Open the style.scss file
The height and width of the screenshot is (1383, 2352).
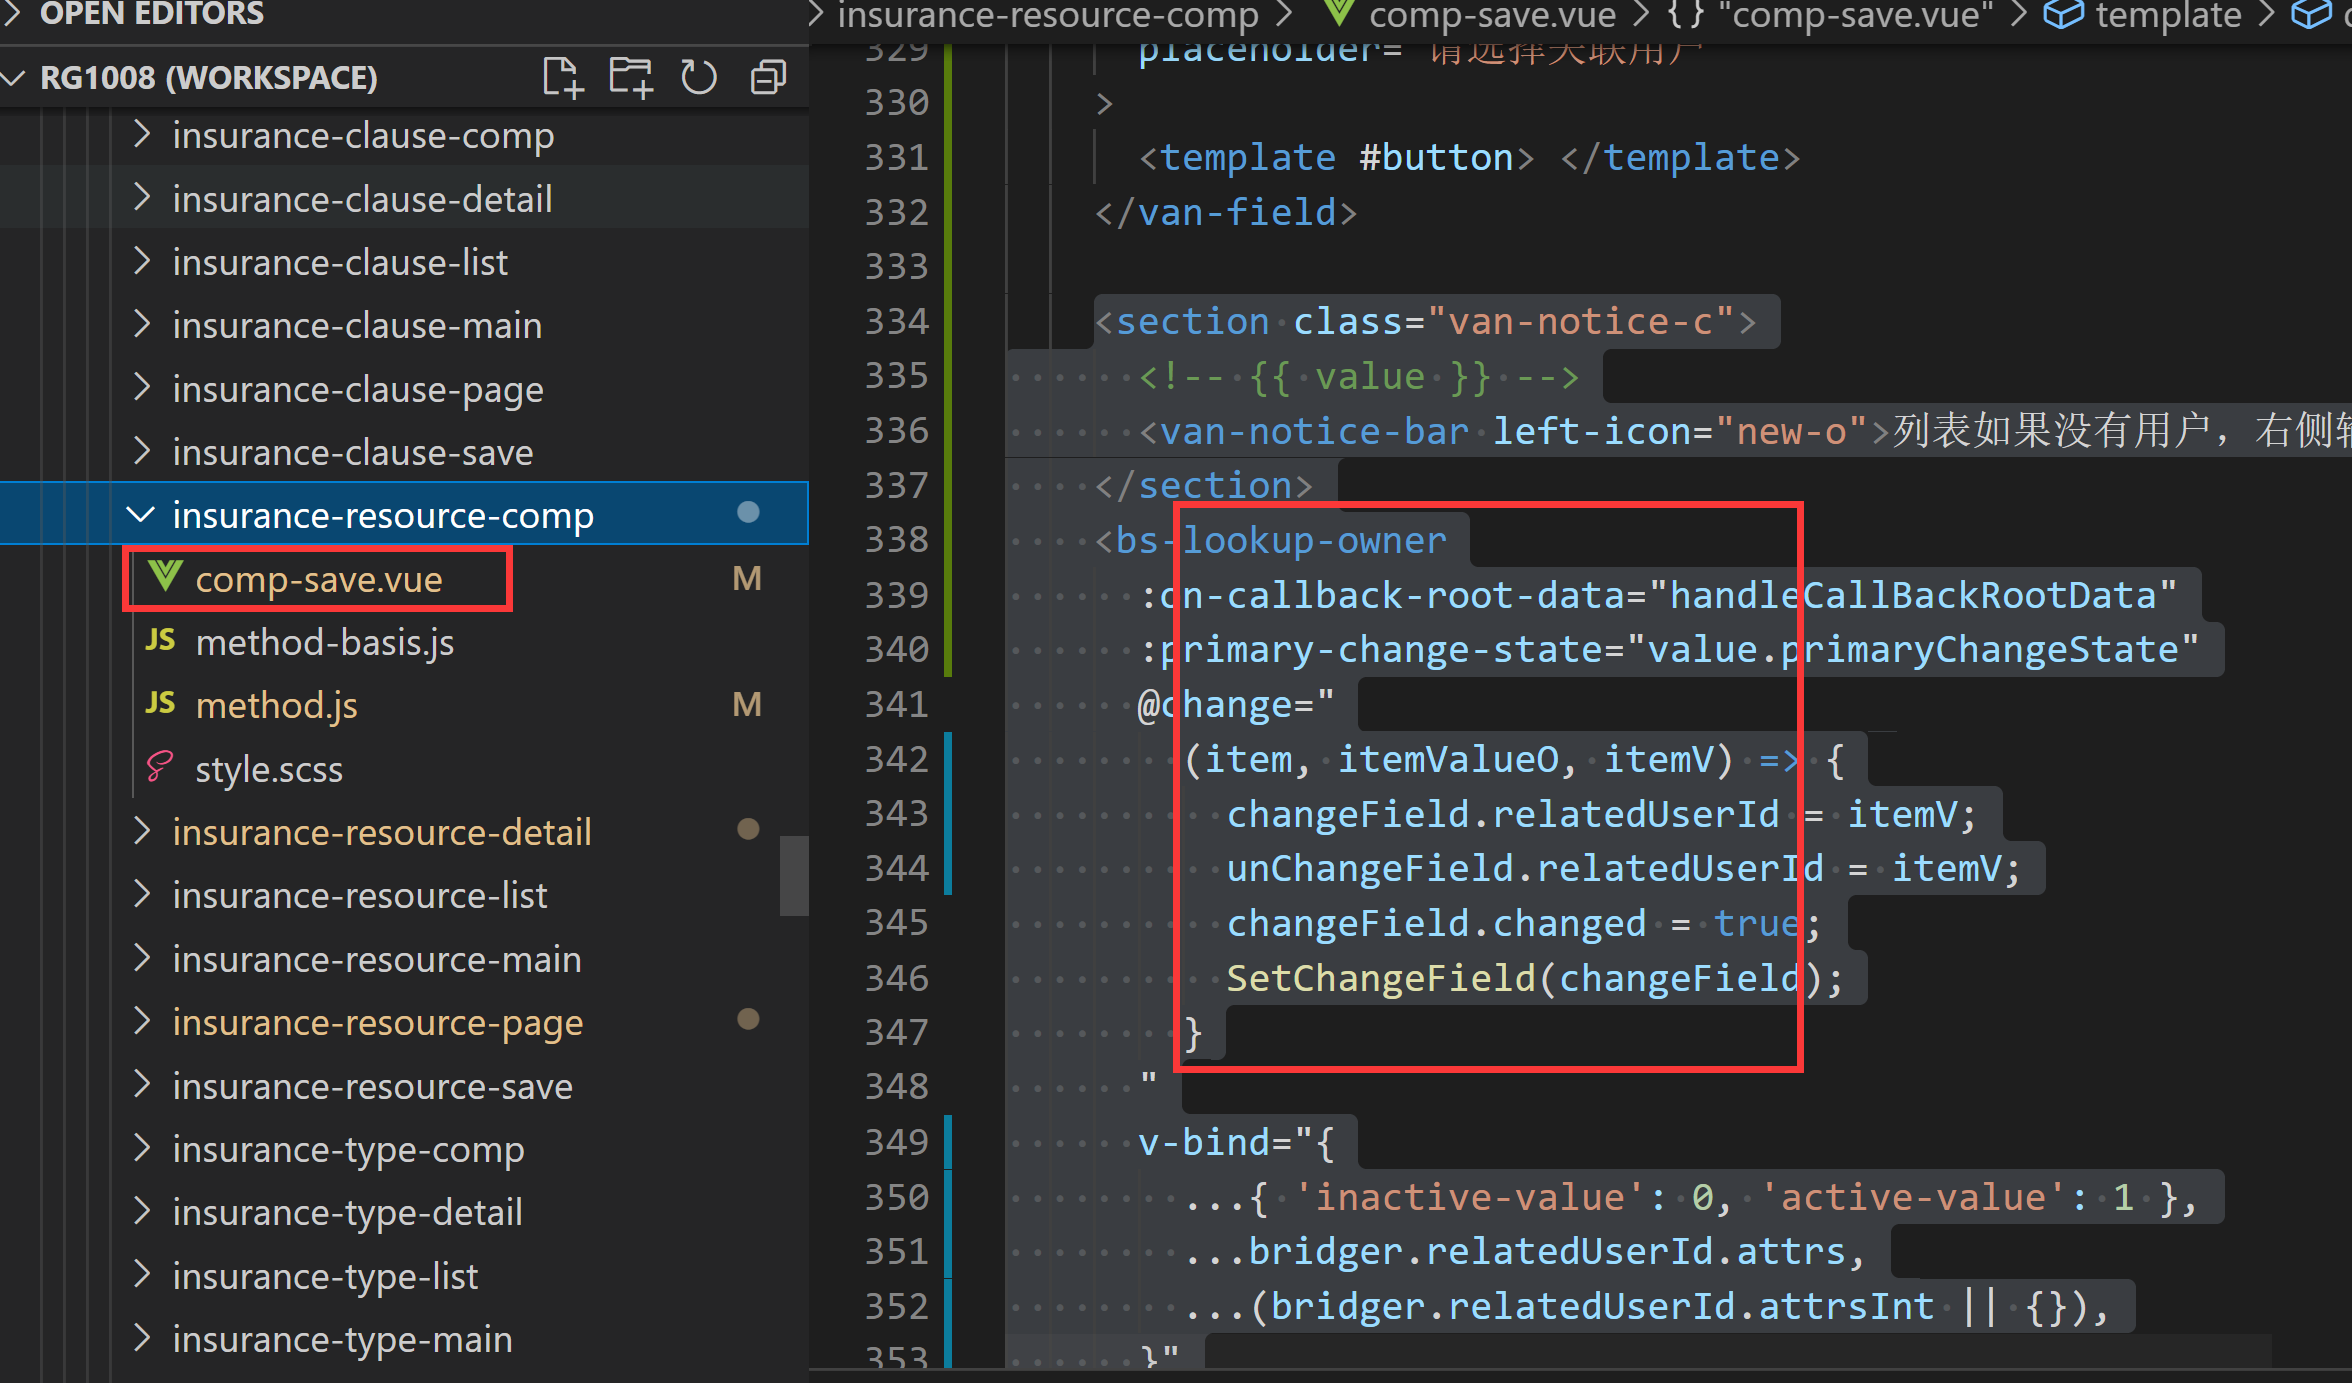point(269,769)
